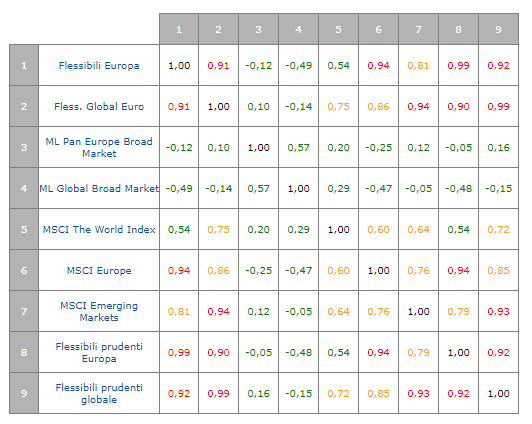
Task: Select -0,25 in ML Pan Europe row
Action: point(379,148)
